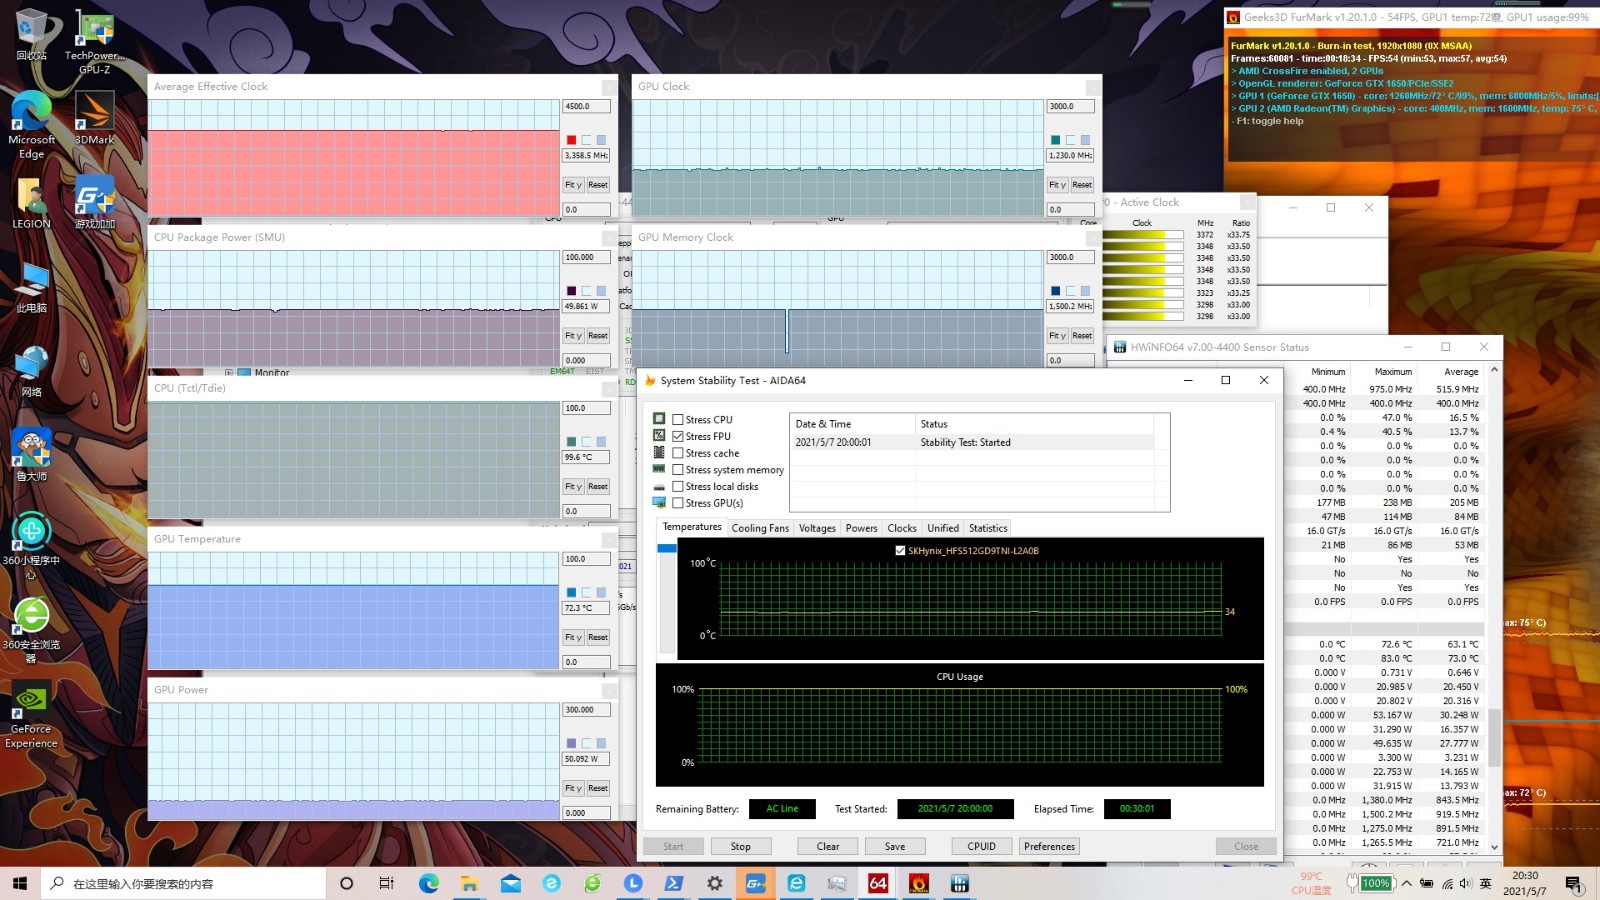1600x900 pixels.
Task: Open the Windows notification center icon
Action: (x=1574, y=883)
